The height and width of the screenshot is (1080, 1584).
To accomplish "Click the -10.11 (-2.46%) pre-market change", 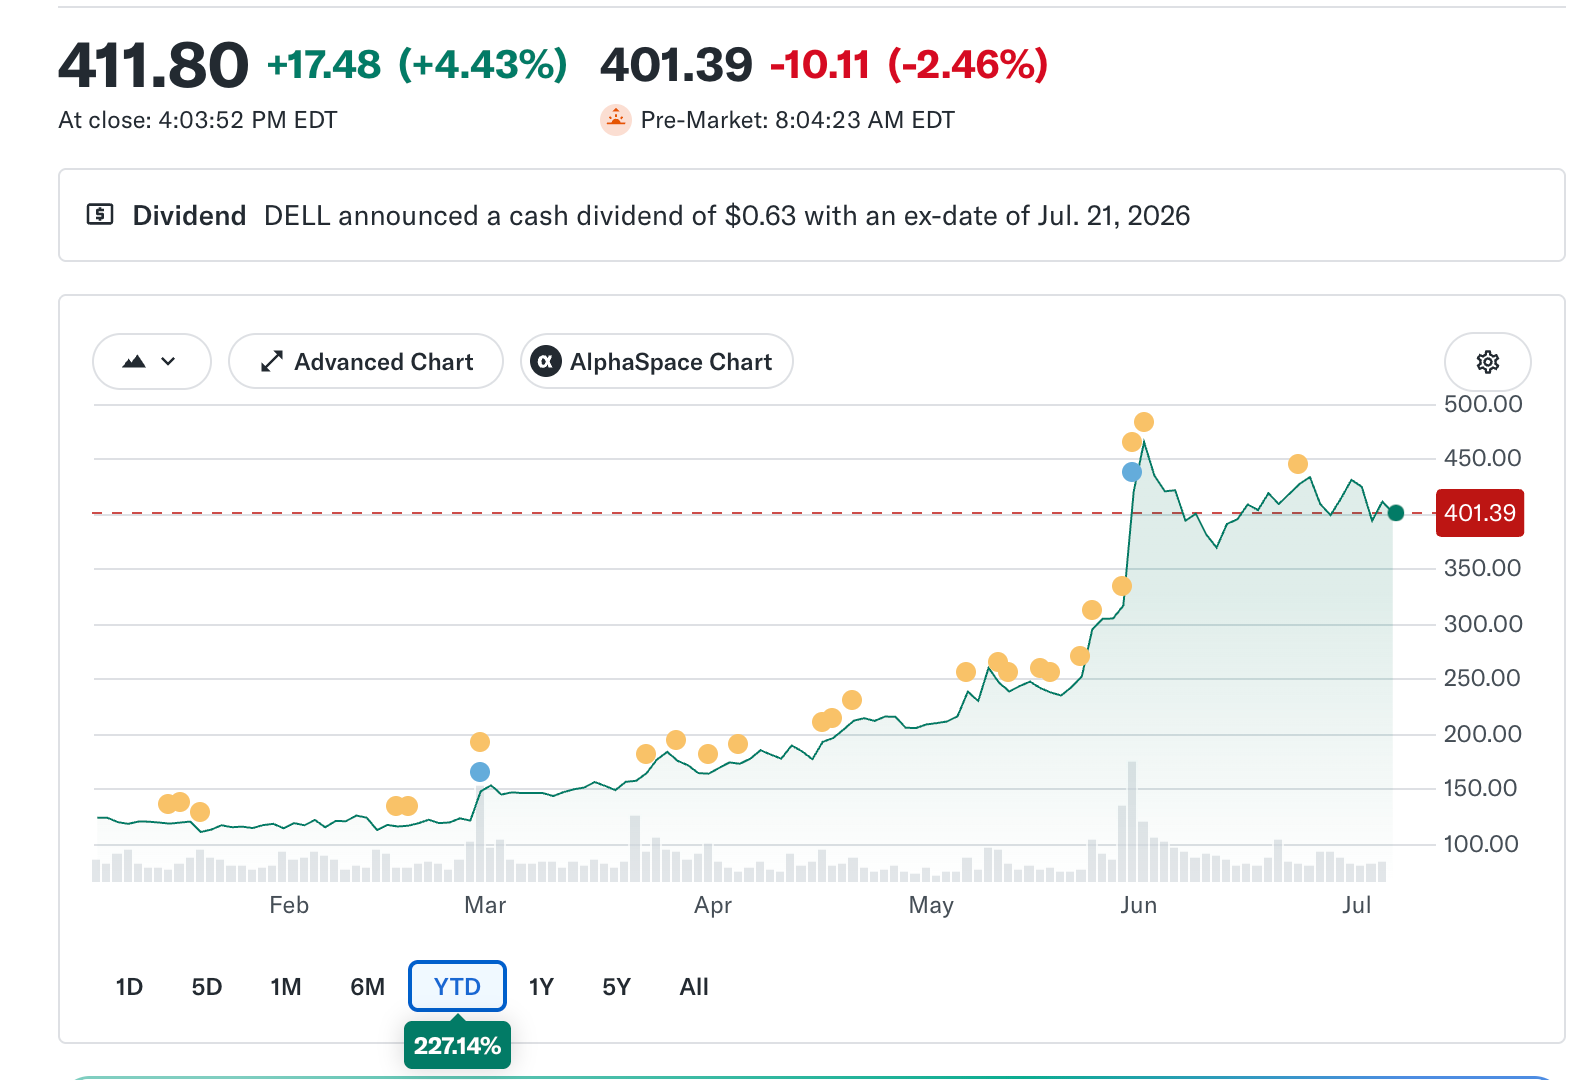I will click(x=909, y=65).
